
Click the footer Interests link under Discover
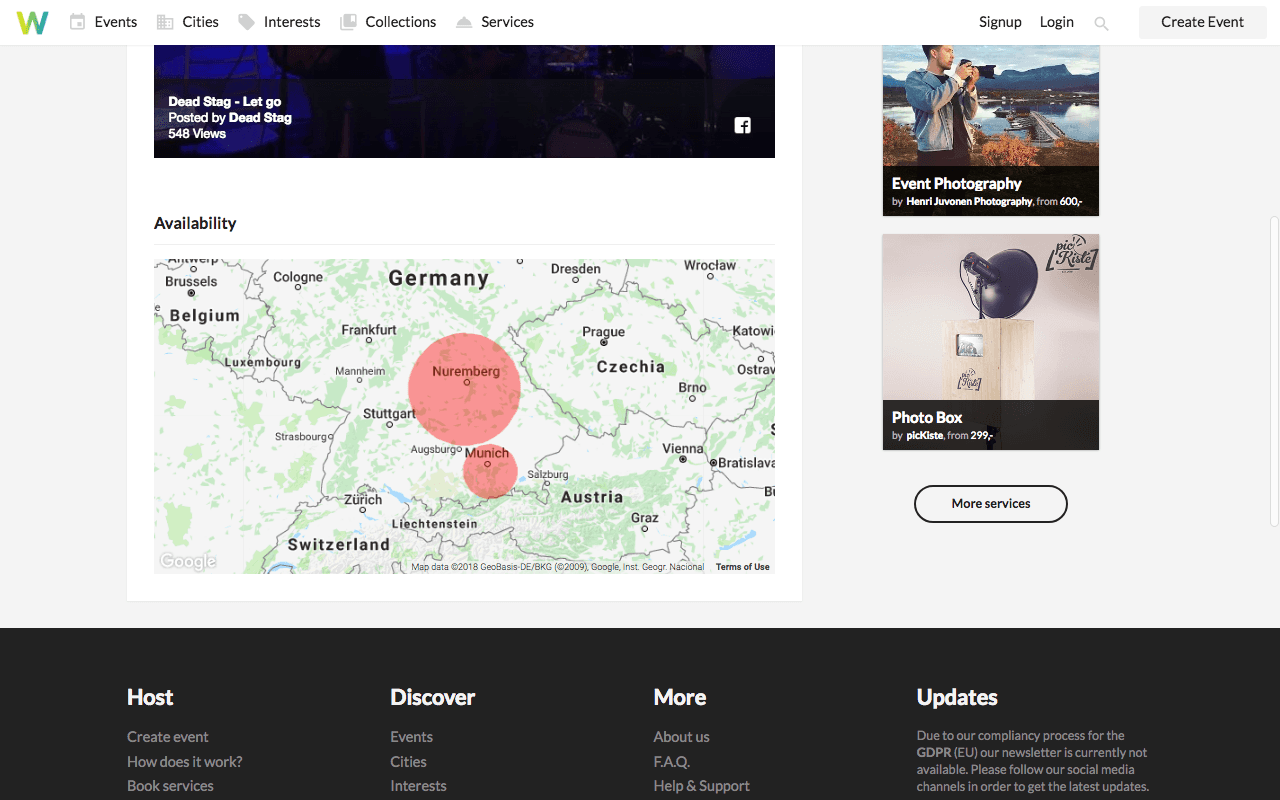tap(418, 786)
